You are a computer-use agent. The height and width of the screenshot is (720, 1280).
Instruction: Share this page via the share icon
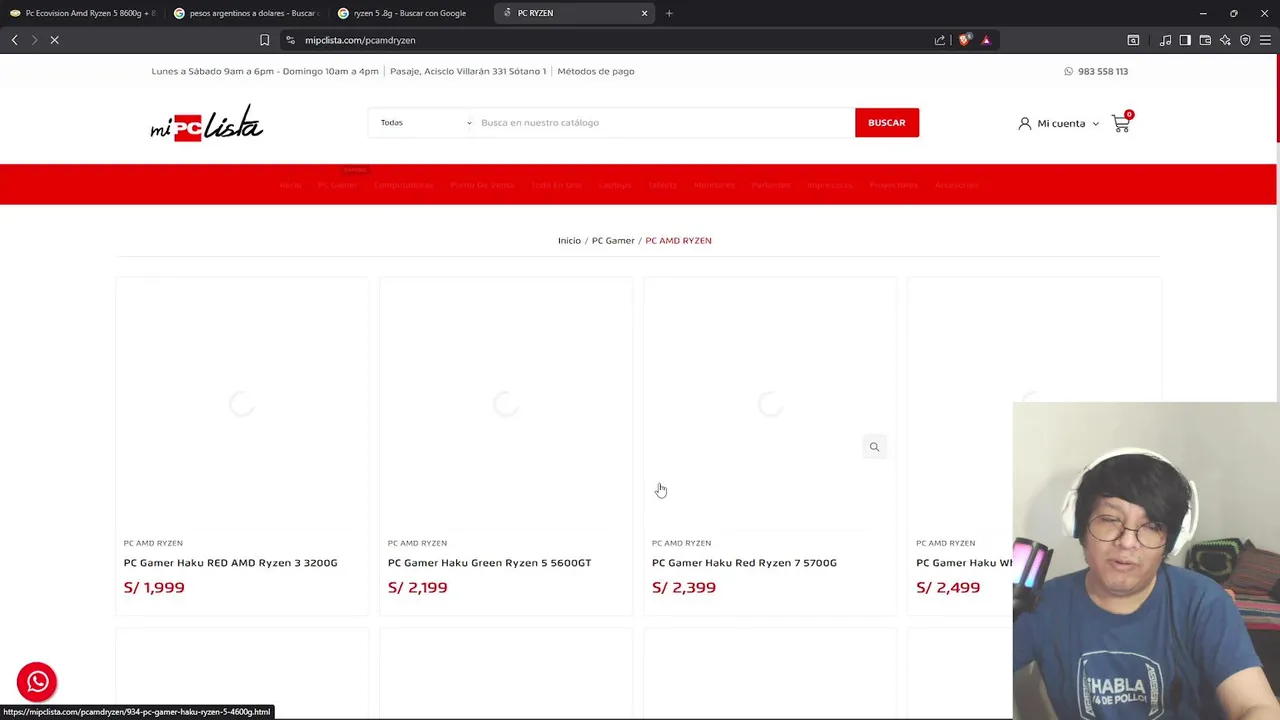tap(940, 40)
